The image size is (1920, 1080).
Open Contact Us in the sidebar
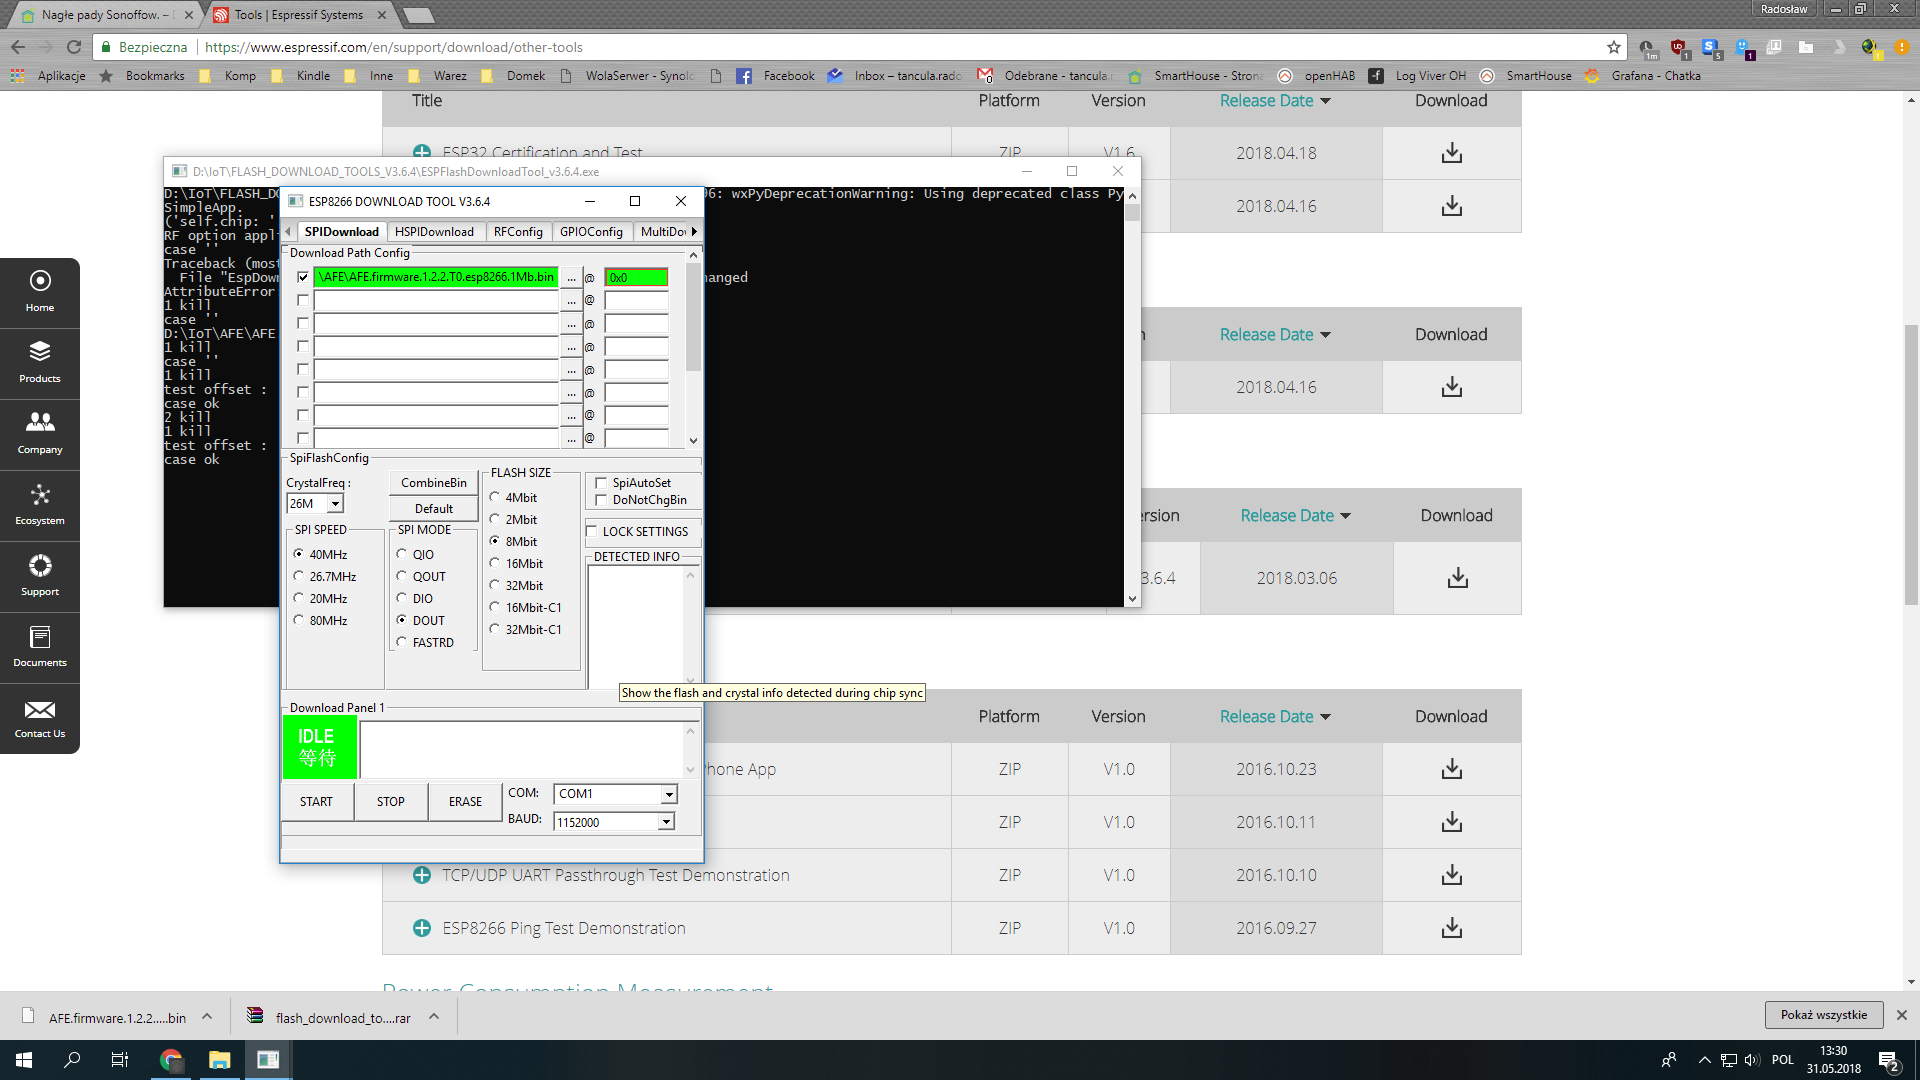tap(40, 718)
